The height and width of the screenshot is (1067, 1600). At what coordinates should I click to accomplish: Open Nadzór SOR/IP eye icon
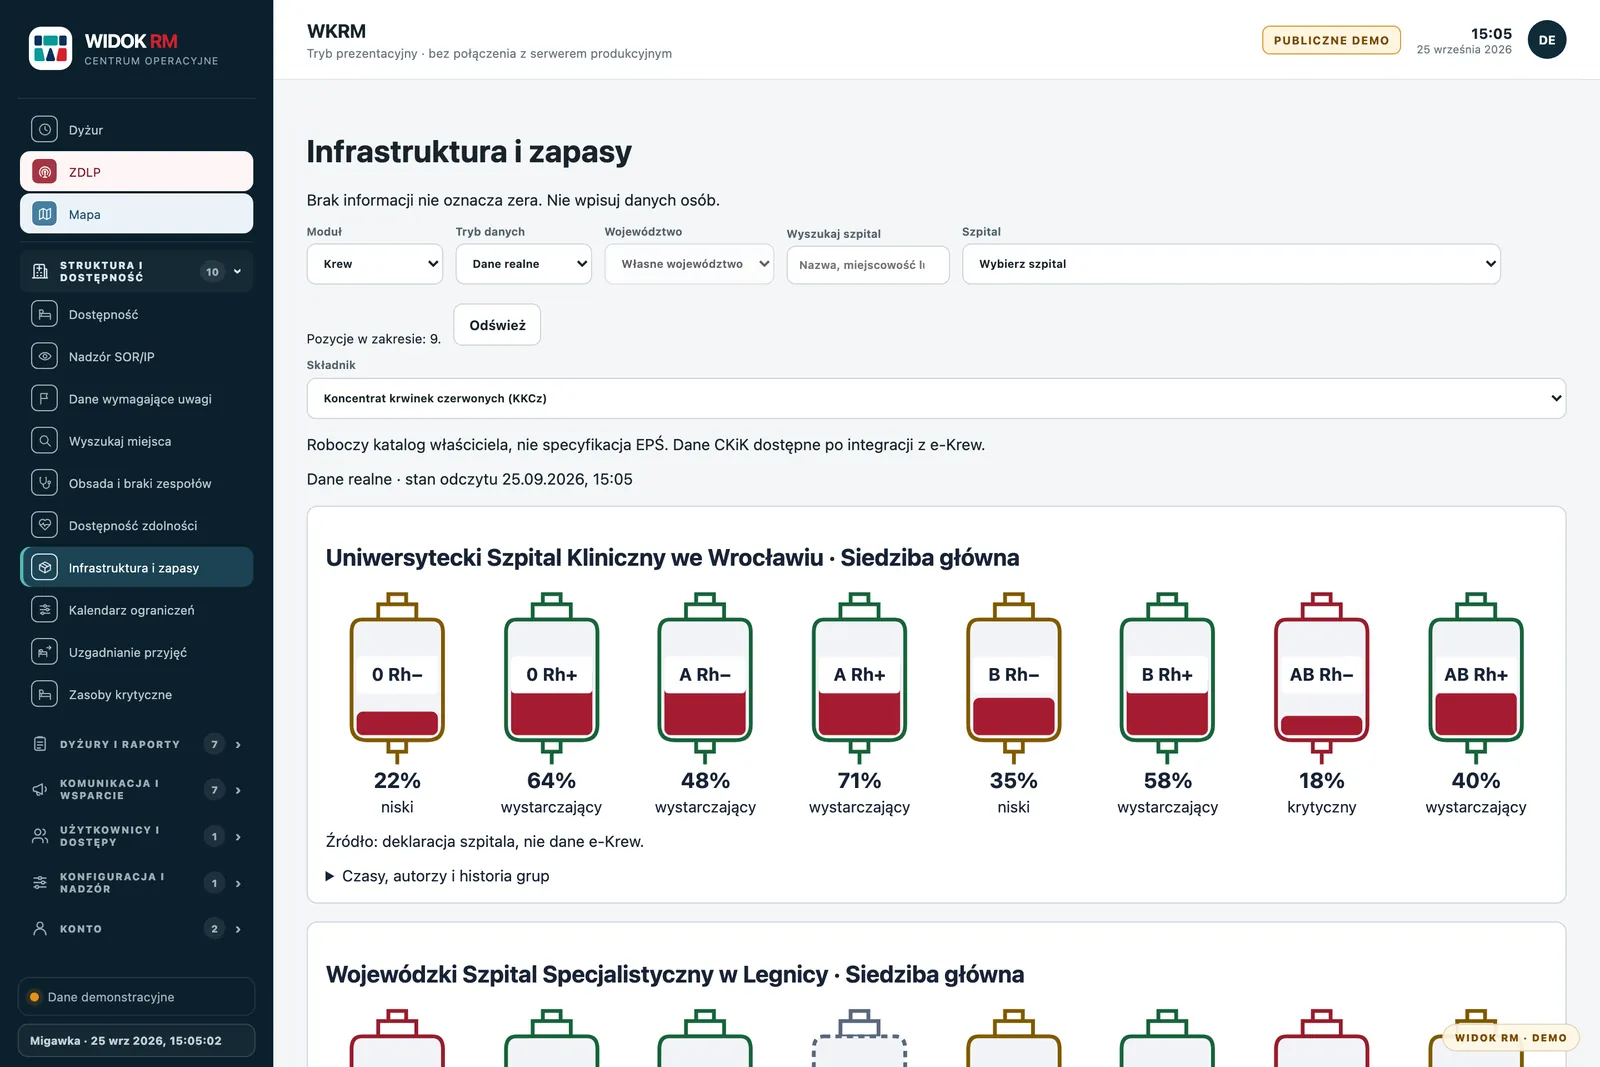pos(44,356)
